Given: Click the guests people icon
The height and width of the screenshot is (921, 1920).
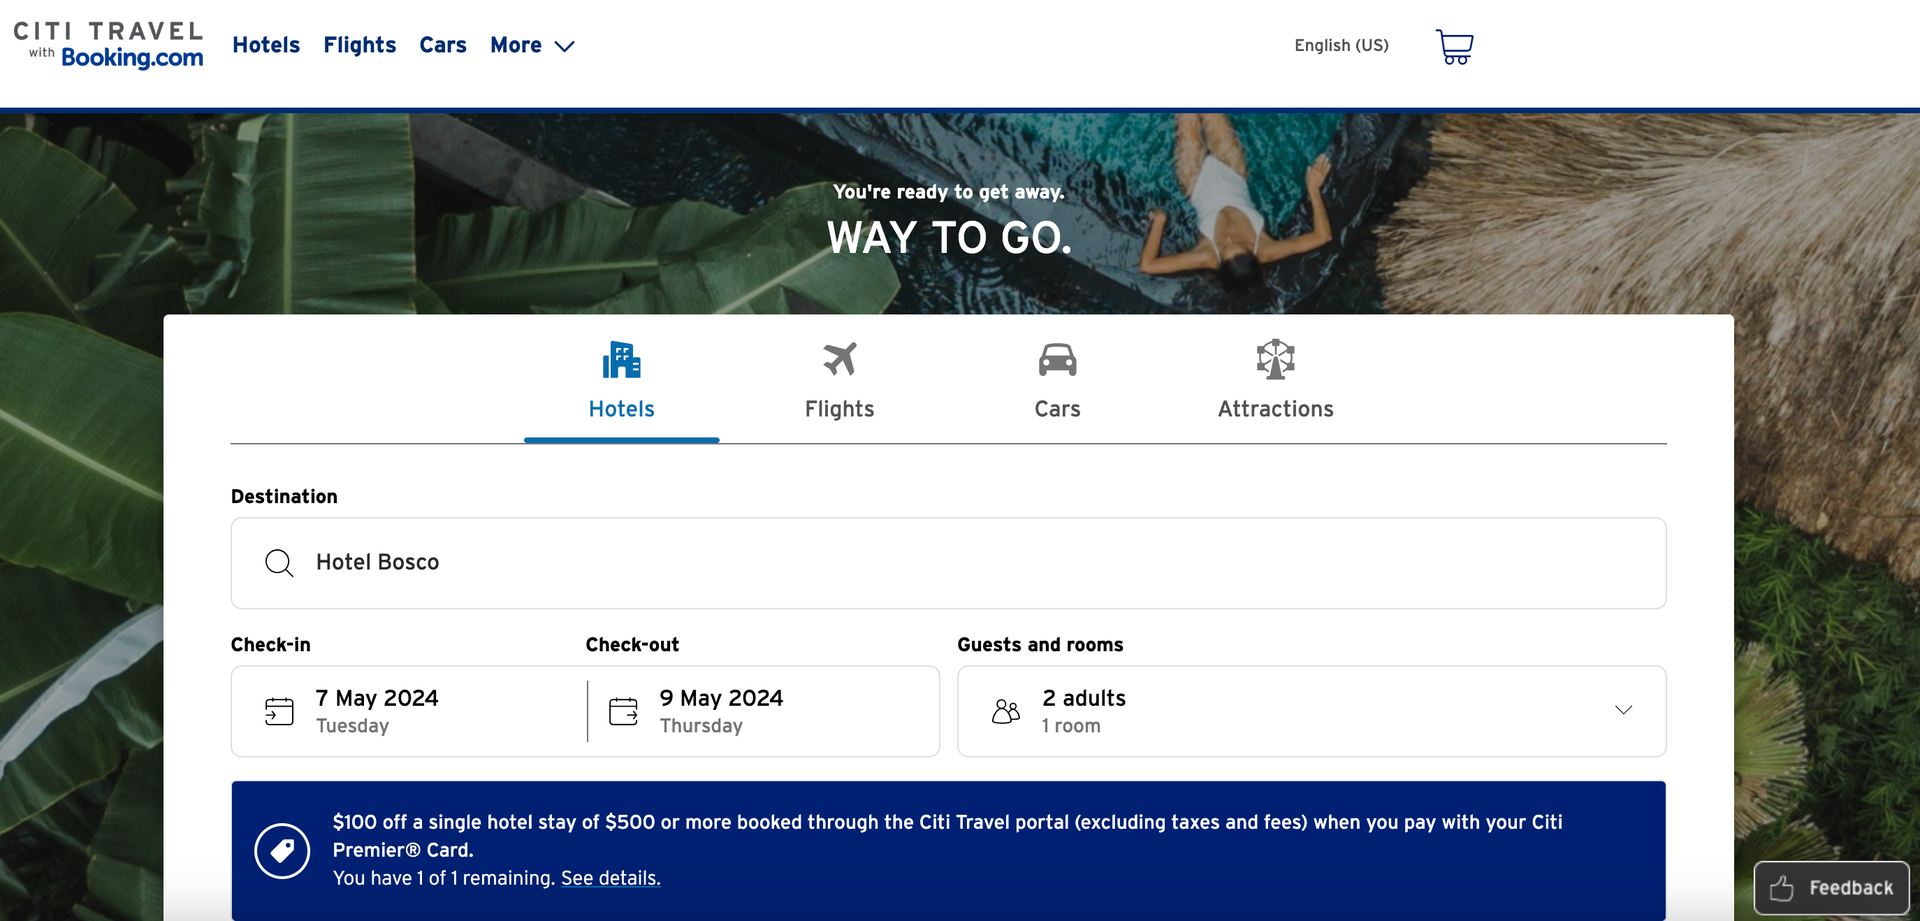Looking at the screenshot, I should click(x=1006, y=711).
